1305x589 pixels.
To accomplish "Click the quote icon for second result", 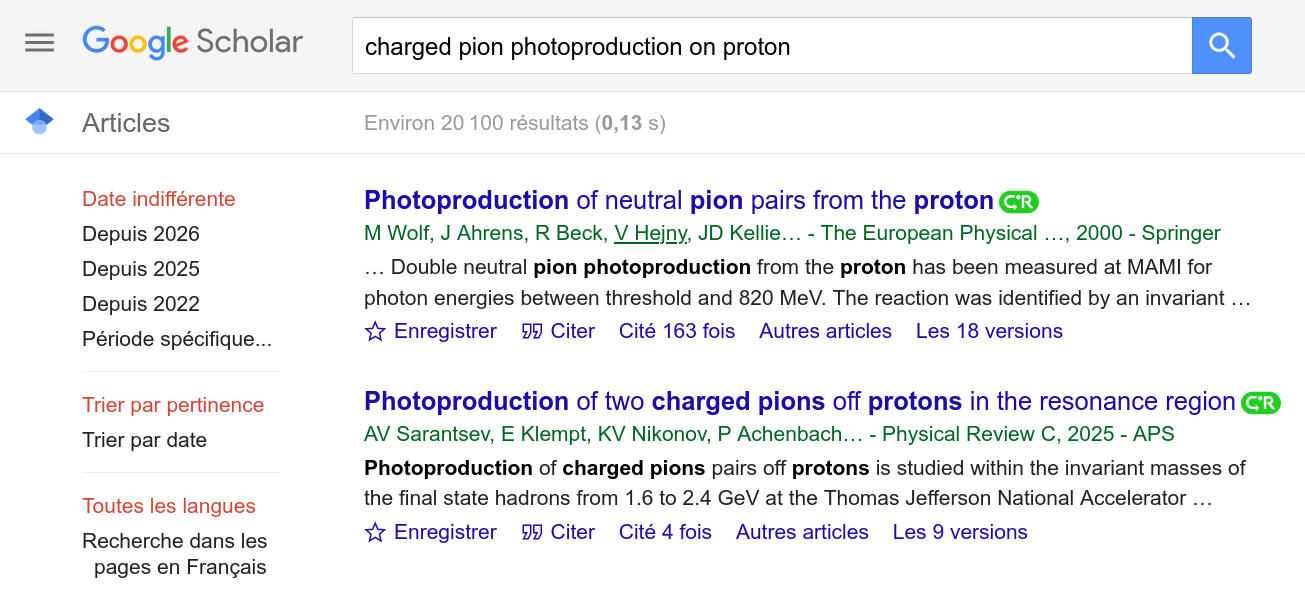I will tap(532, 532).
